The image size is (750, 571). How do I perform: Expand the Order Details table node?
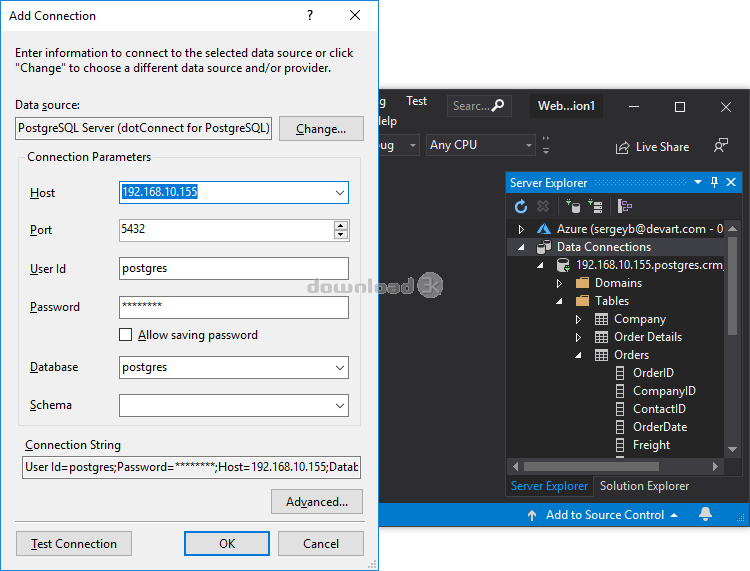coord(578,338)
